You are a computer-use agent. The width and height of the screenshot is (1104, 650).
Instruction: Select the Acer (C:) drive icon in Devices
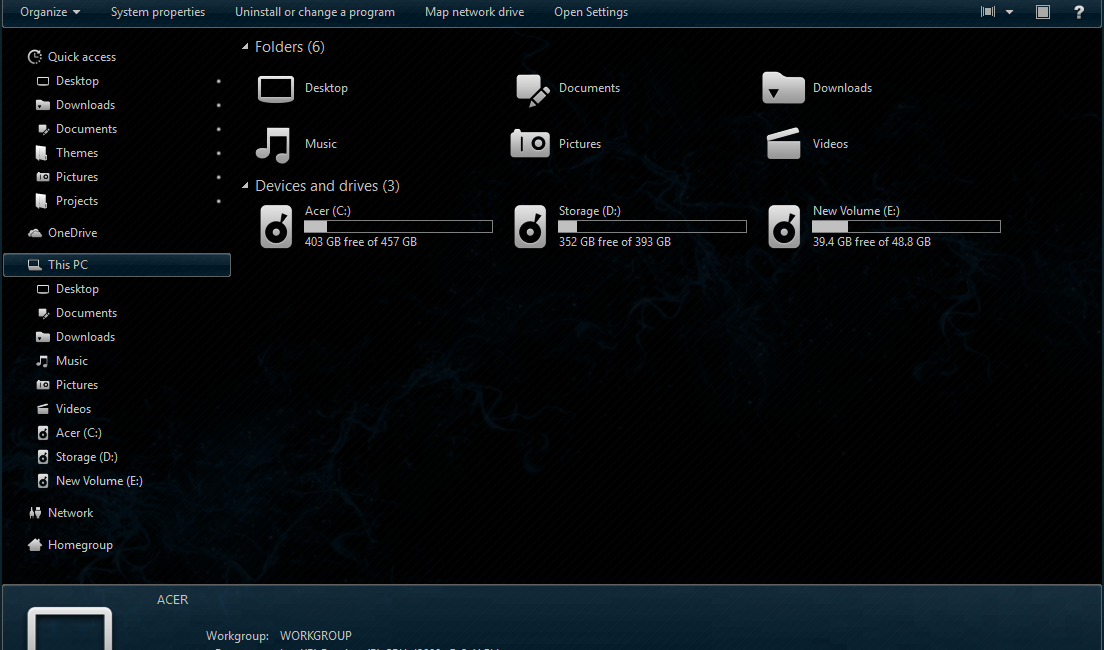point(276,226)
